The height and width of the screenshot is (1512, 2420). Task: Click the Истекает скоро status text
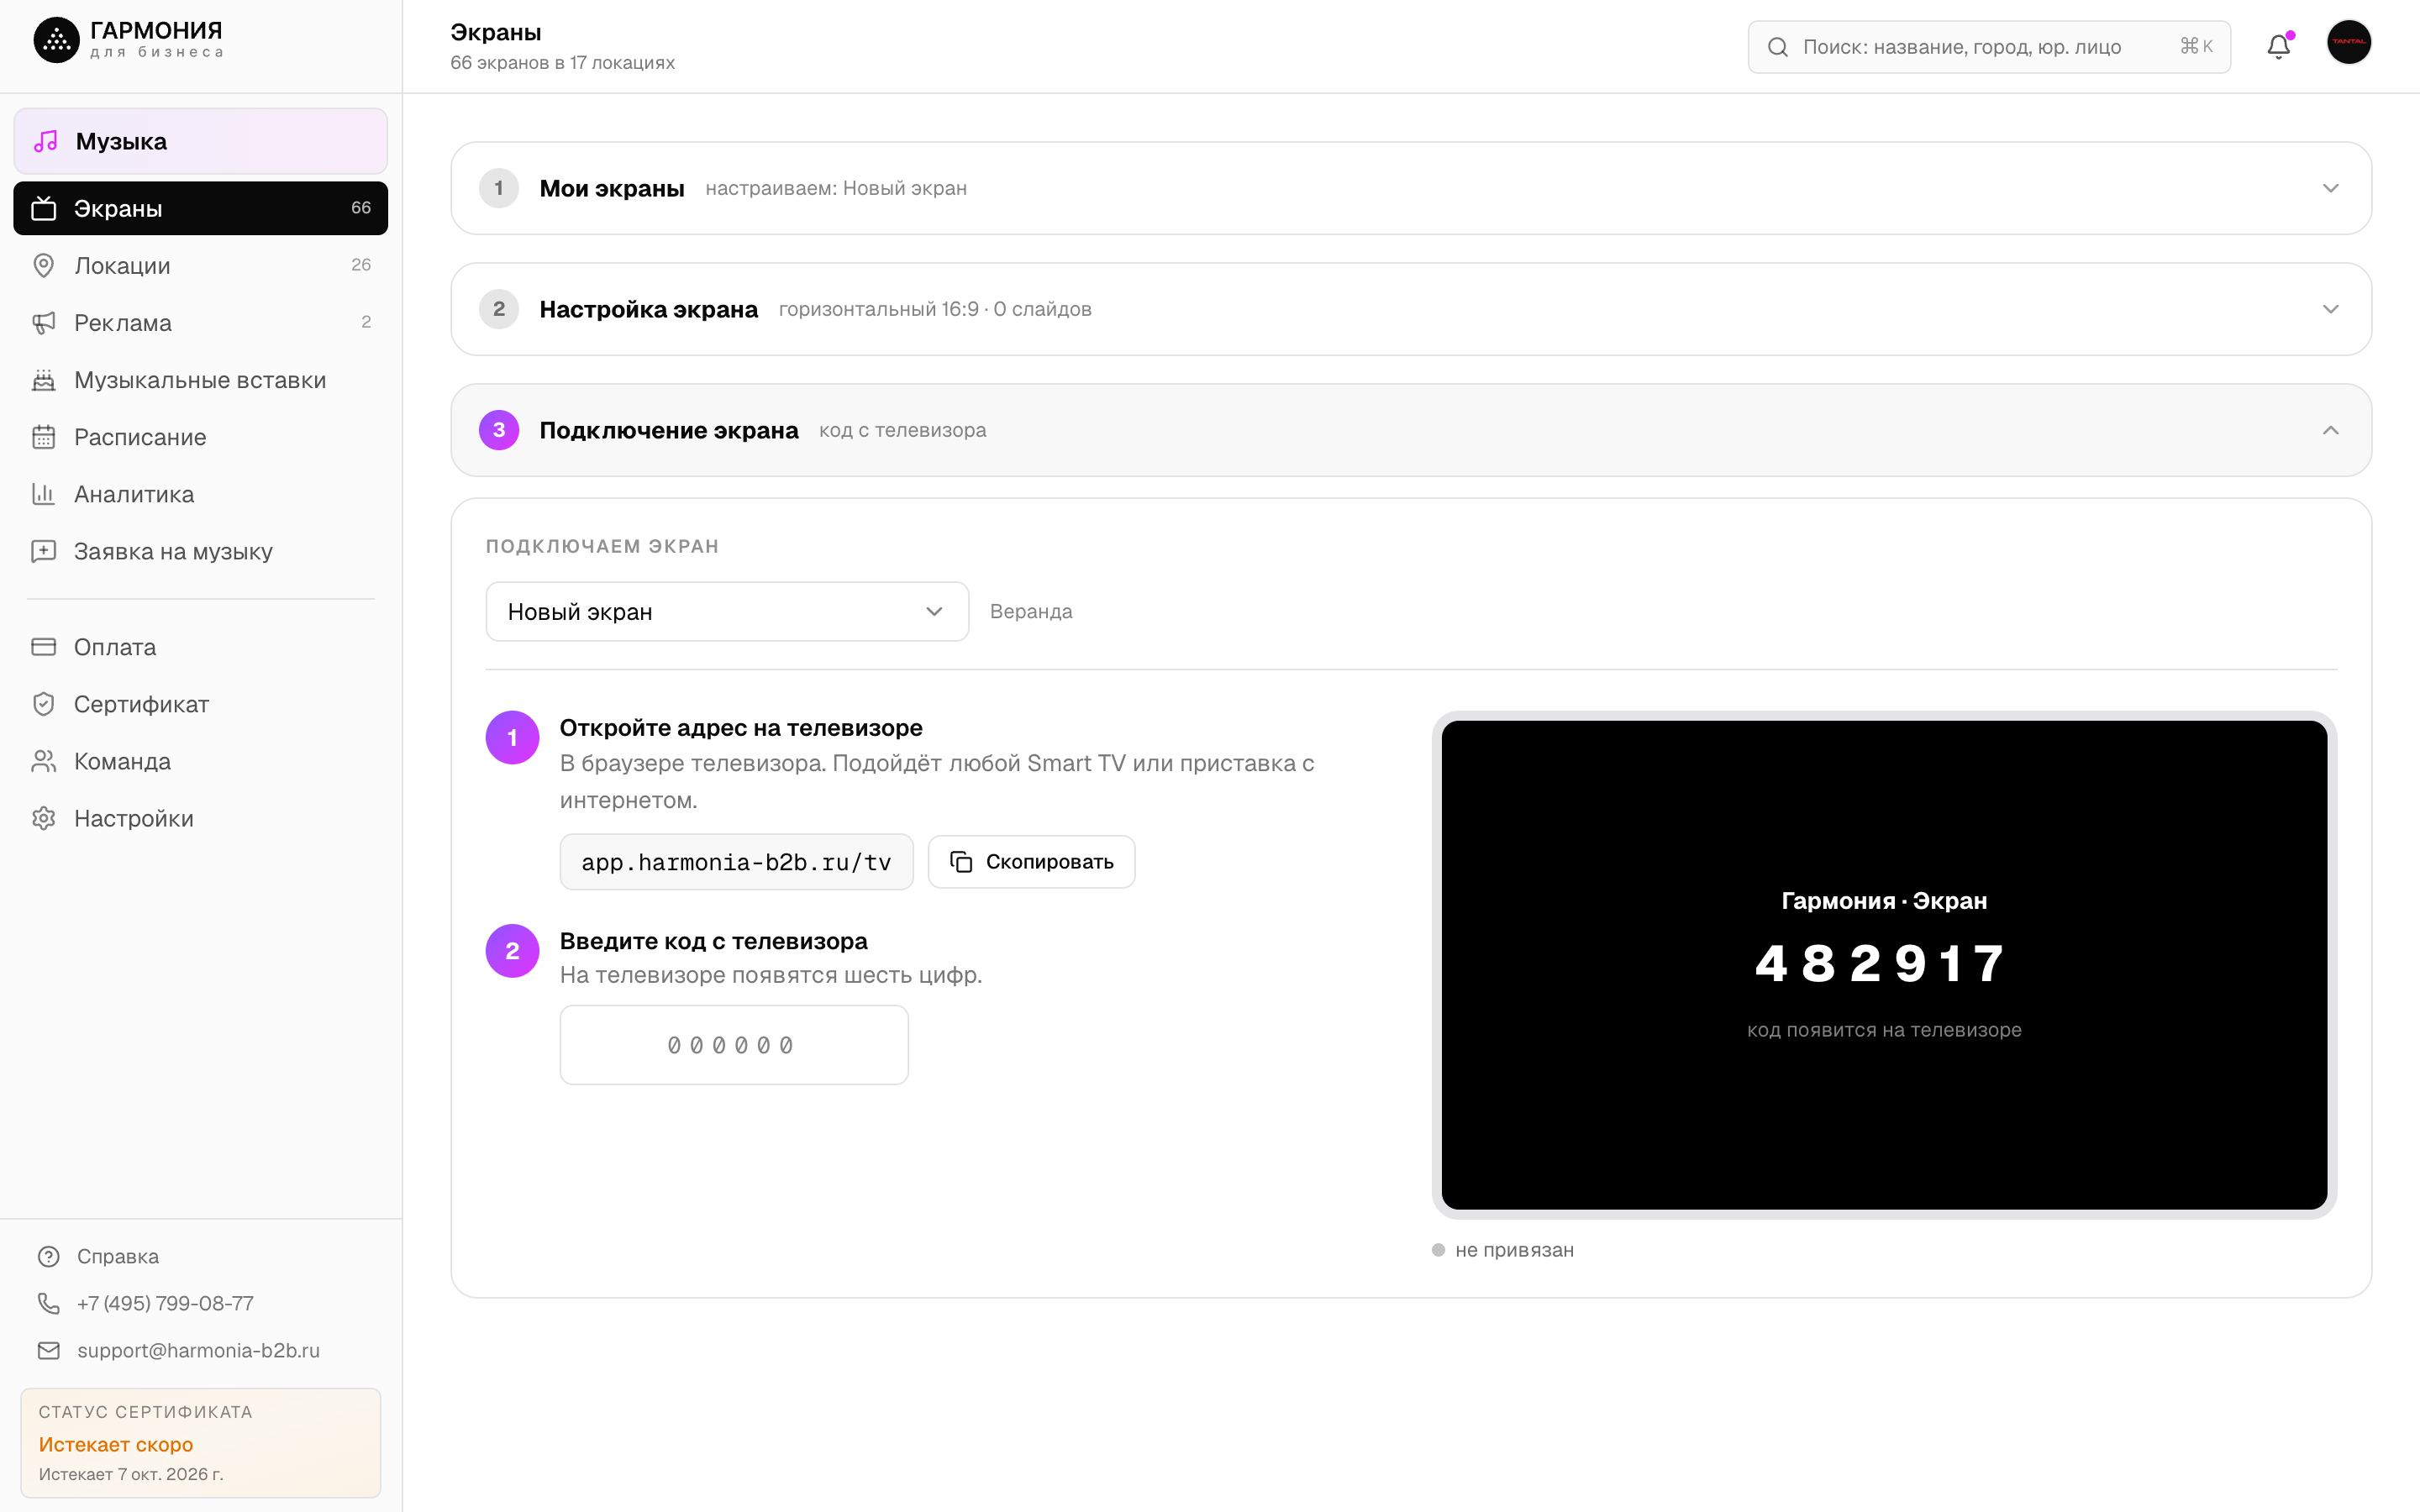click(x=116, y=1443)
